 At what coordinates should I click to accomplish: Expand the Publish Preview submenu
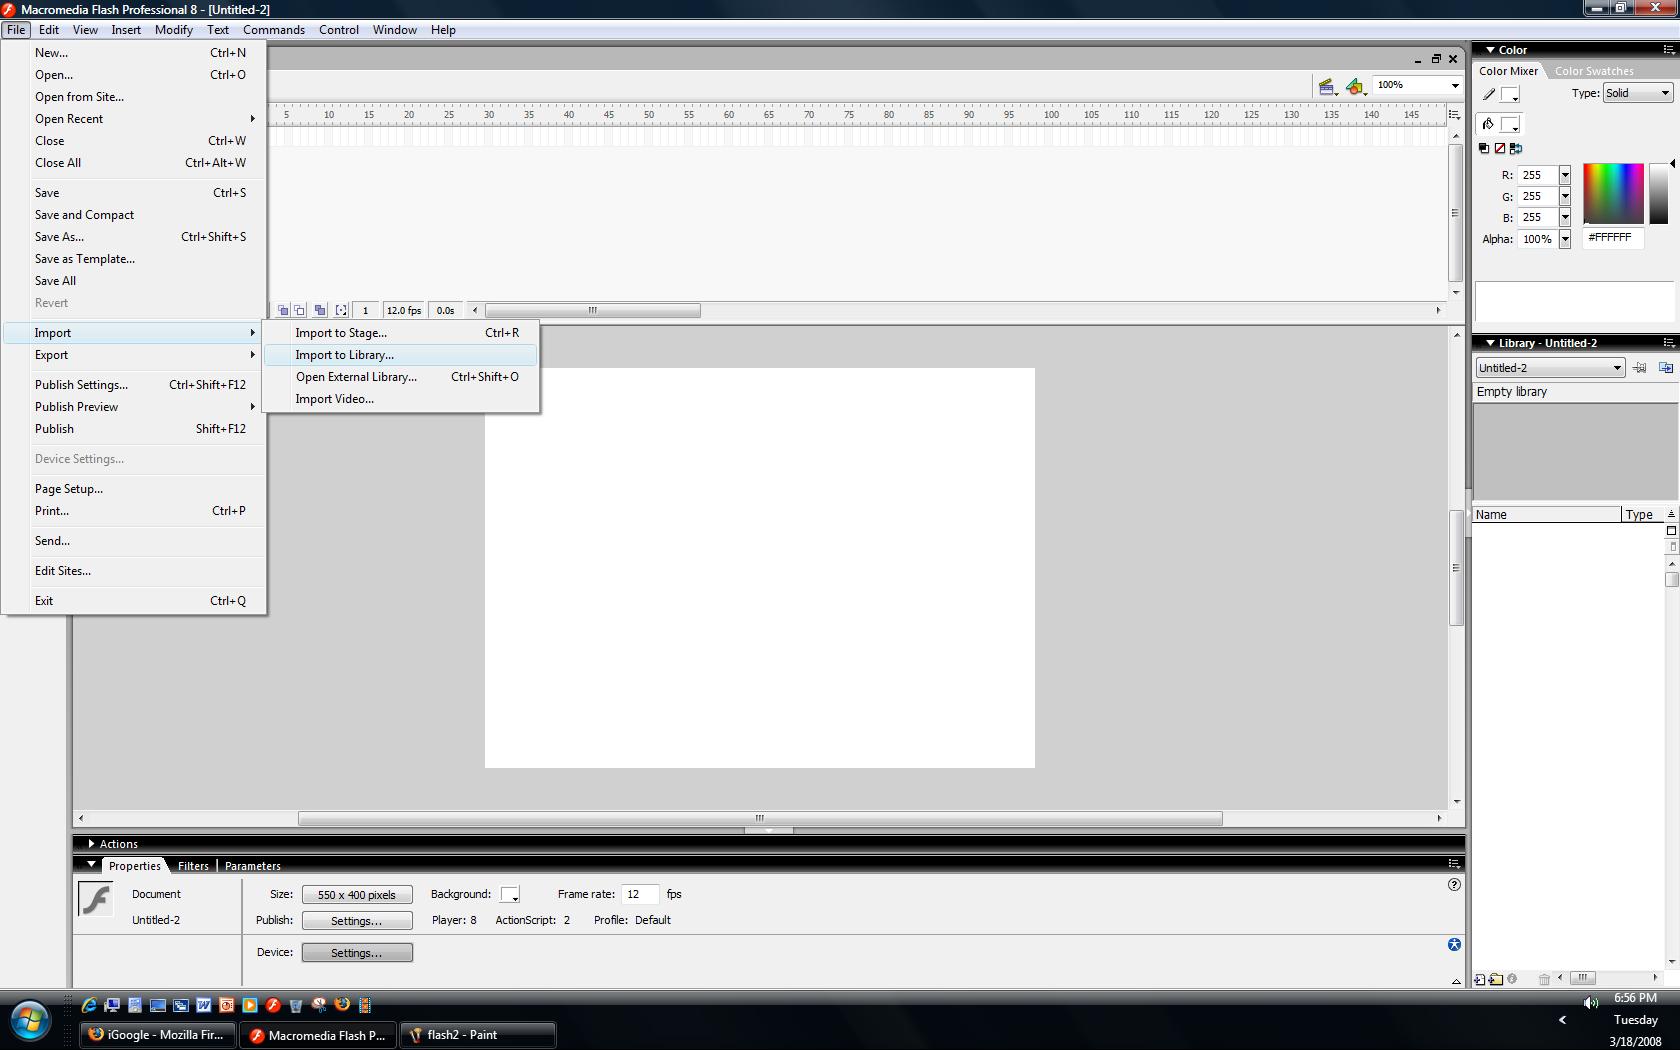[134, 407]
